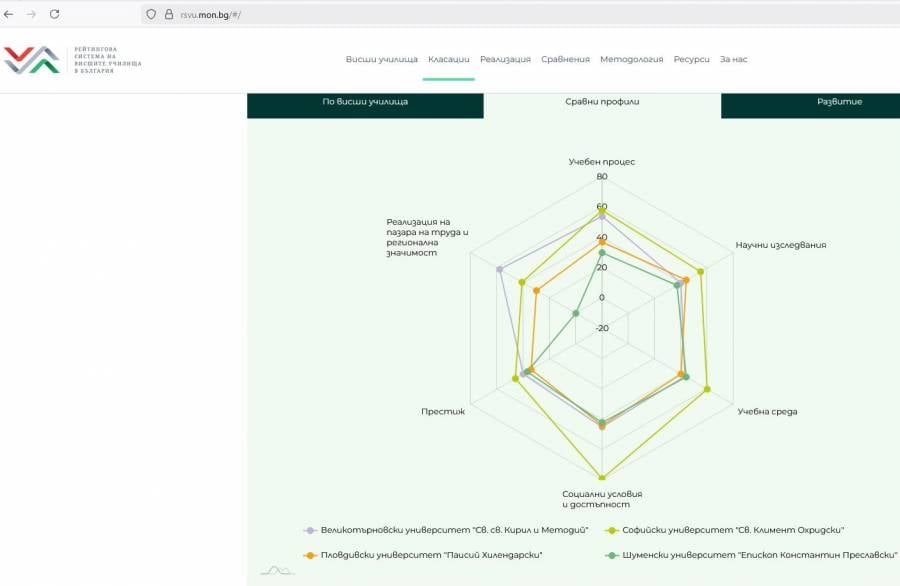900x586 pixels.
Task: Click the small curve chart icon at bottom
Action: pyautogui.click(x=277, y=570)
